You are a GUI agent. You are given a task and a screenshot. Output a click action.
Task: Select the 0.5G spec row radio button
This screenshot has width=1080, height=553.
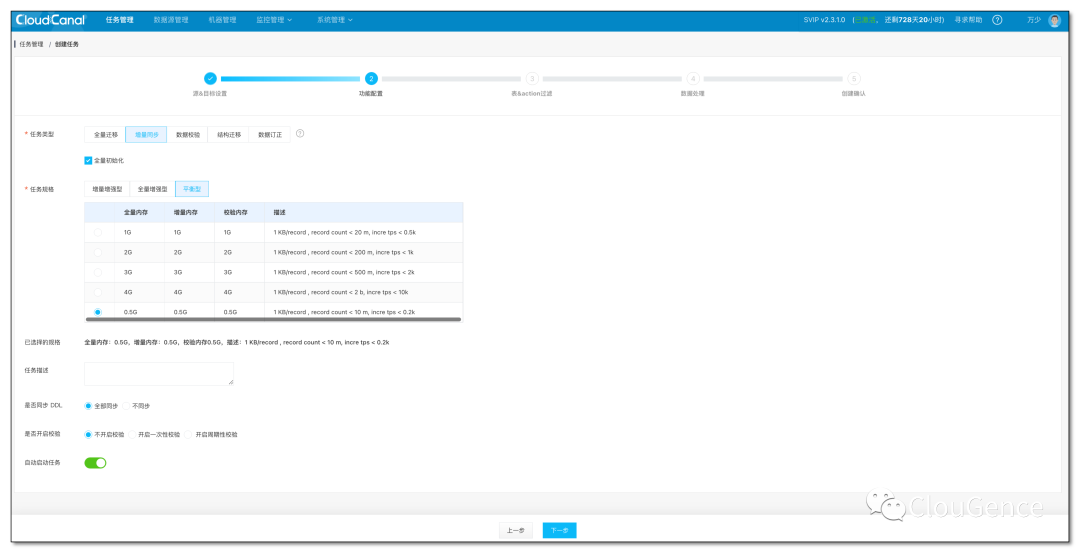coord(98,312)
